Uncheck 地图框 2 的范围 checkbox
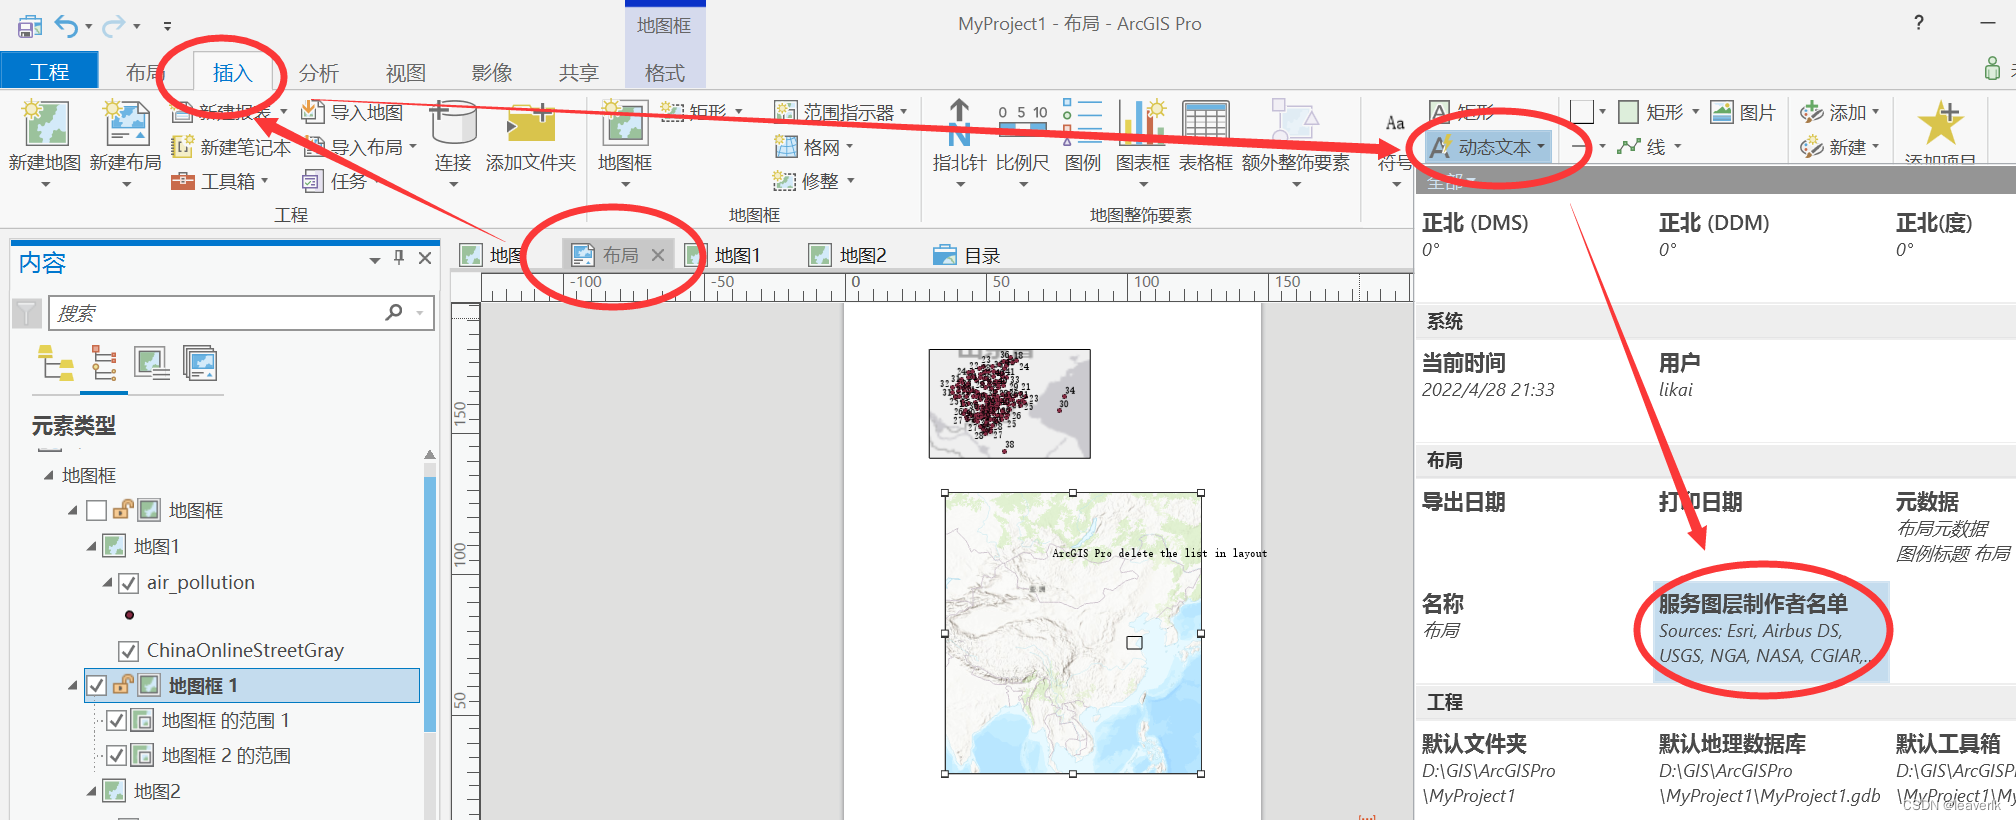The image size is (2016, 820). [x=116, y=755]
